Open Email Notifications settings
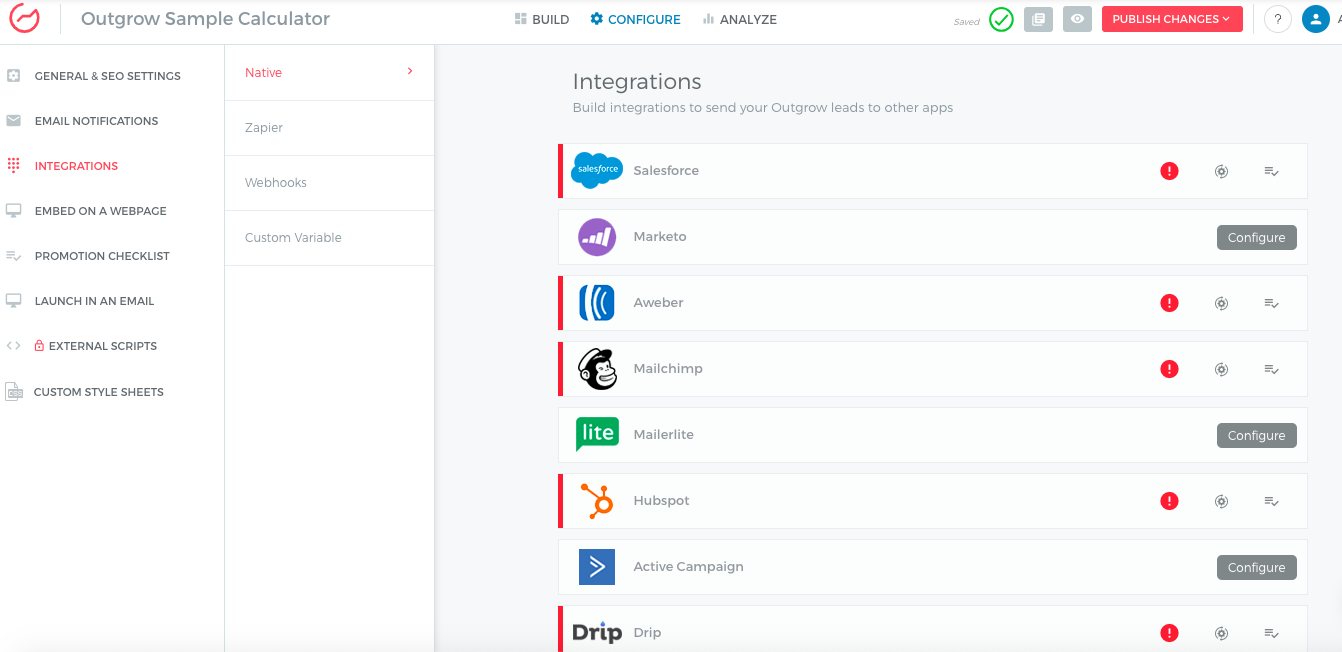1342x652 pixels. [x=96, y=121]
